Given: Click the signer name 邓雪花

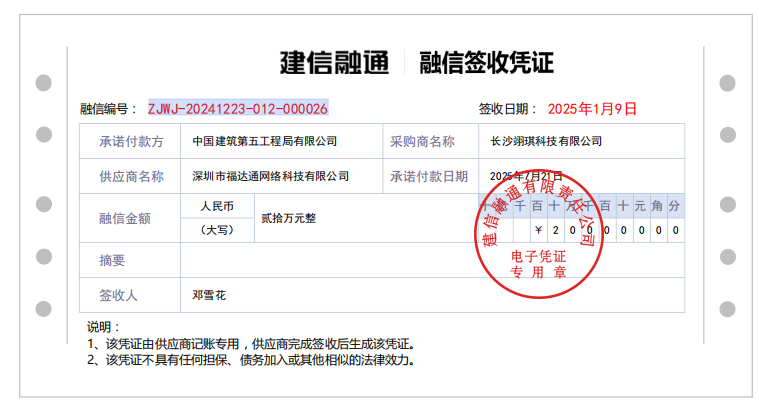Looking at the screenshot, I should point(209,295).
